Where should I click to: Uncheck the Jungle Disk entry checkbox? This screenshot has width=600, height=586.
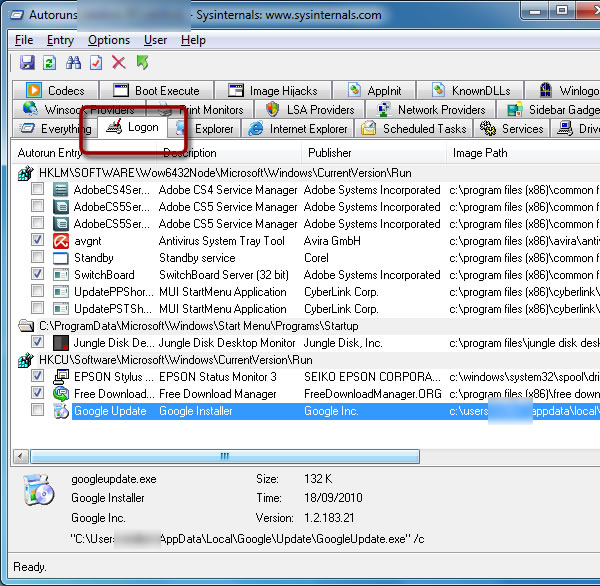pyautogui.click(x=37, y=342)
